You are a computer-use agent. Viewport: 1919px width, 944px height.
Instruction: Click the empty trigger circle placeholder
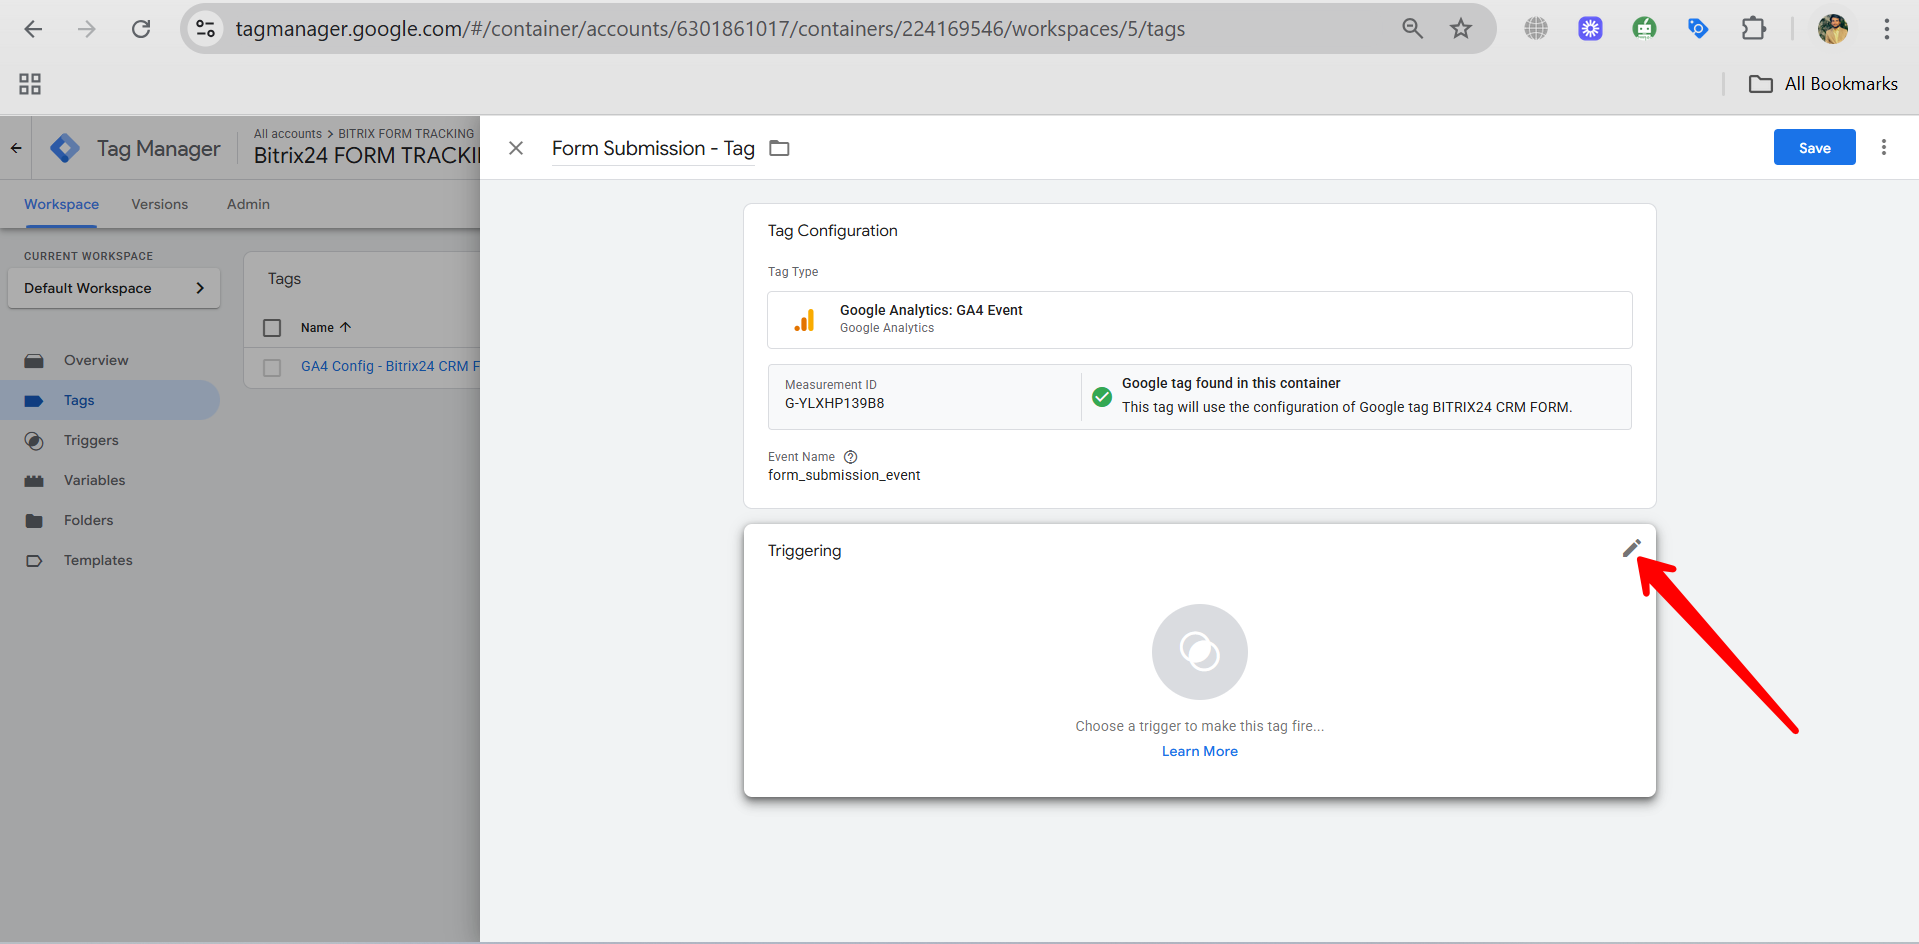1200,652
